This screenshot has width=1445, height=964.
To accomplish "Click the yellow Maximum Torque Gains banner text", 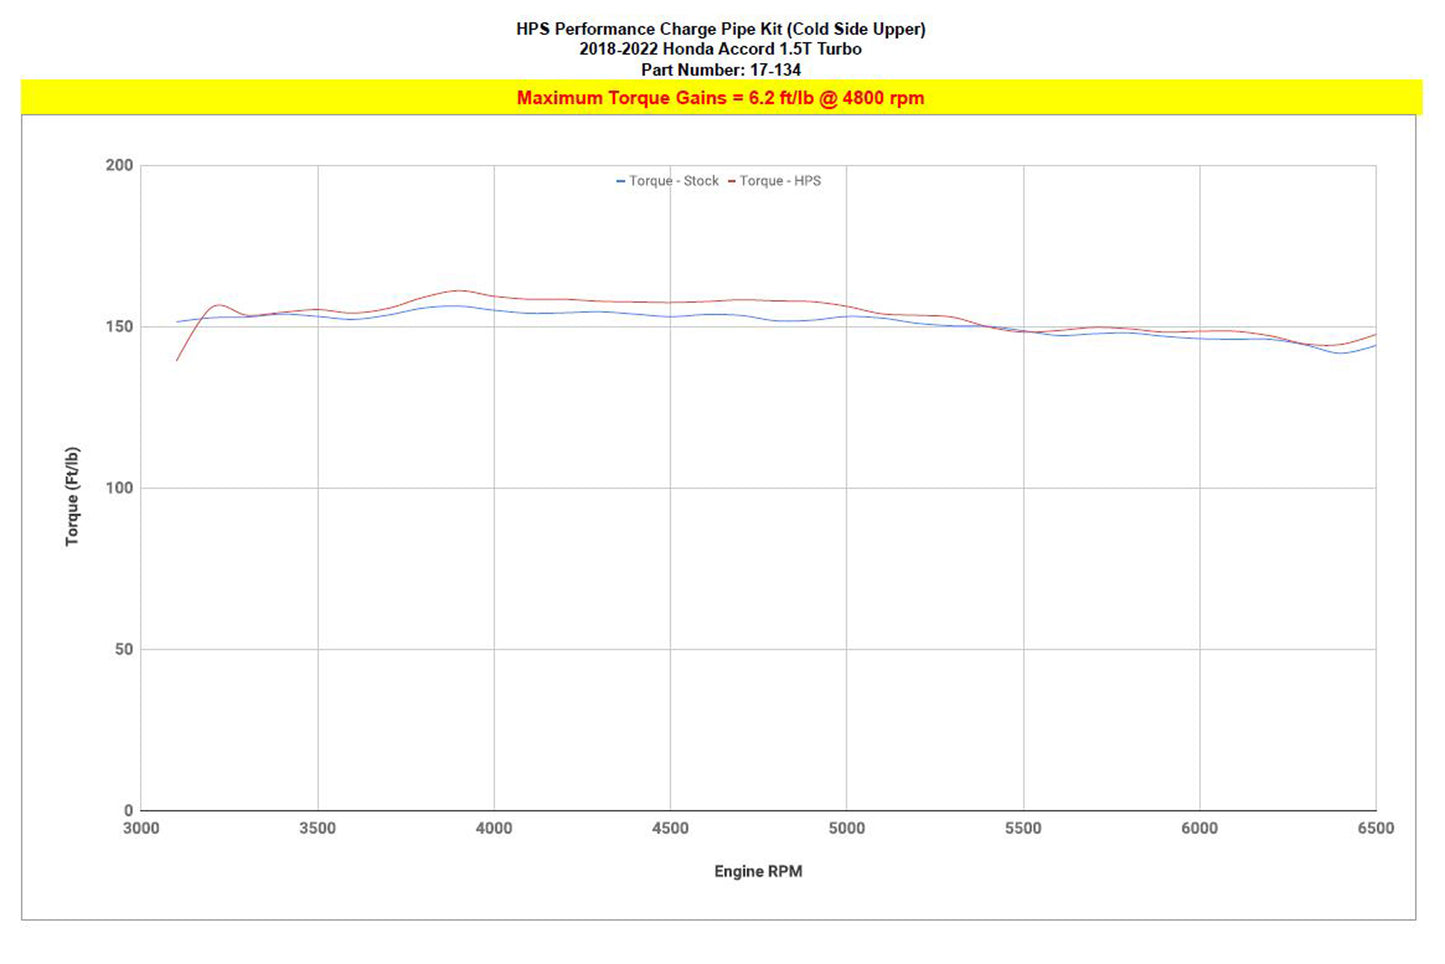I will point(720,98).
